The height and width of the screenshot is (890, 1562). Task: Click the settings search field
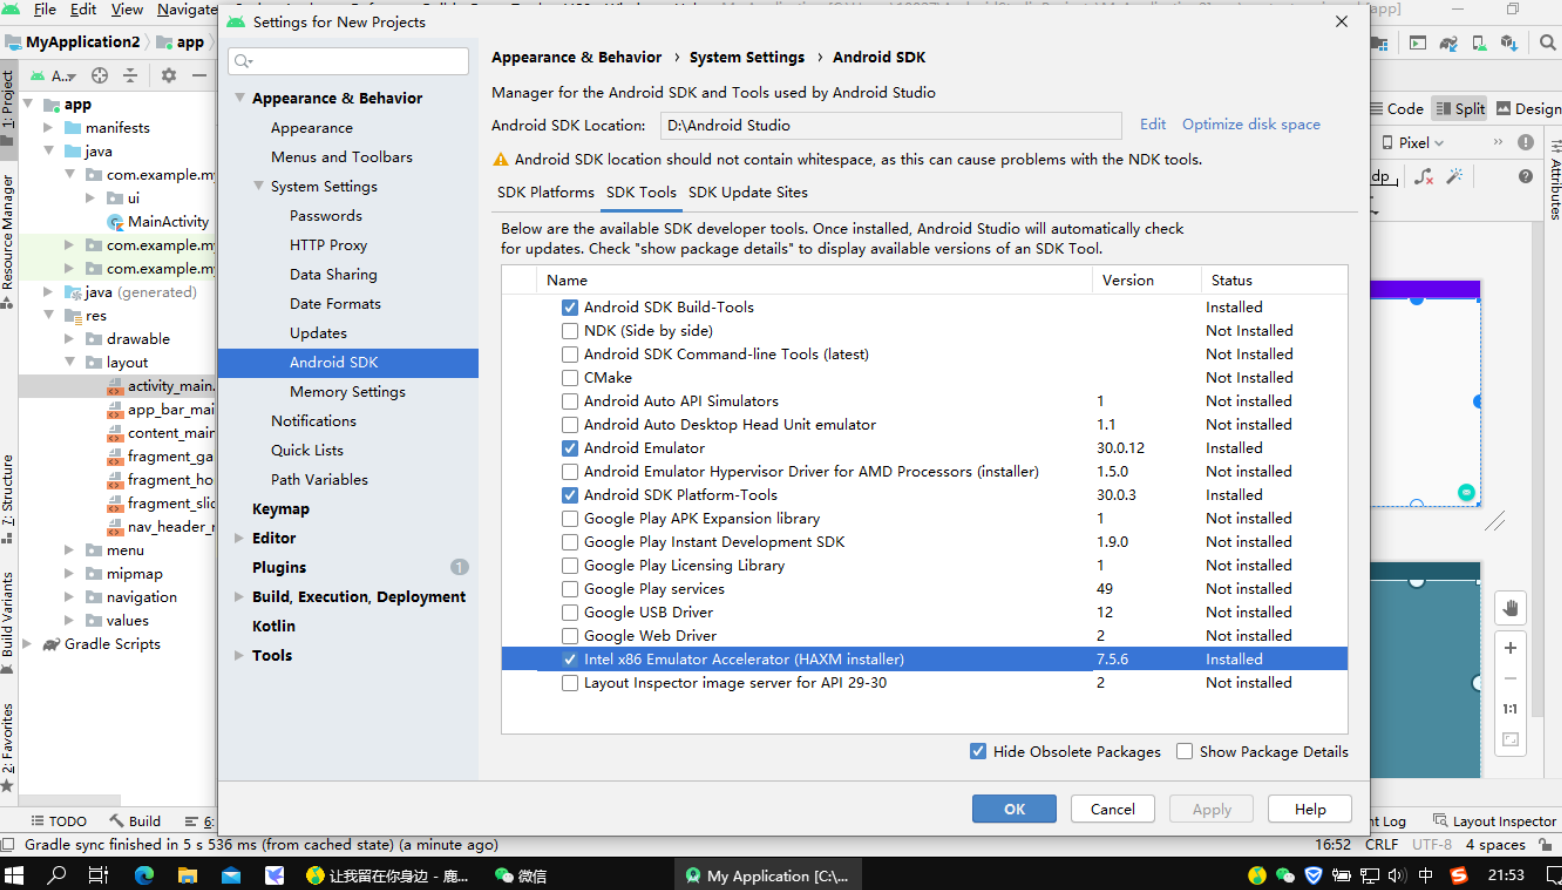pos(349,61)
